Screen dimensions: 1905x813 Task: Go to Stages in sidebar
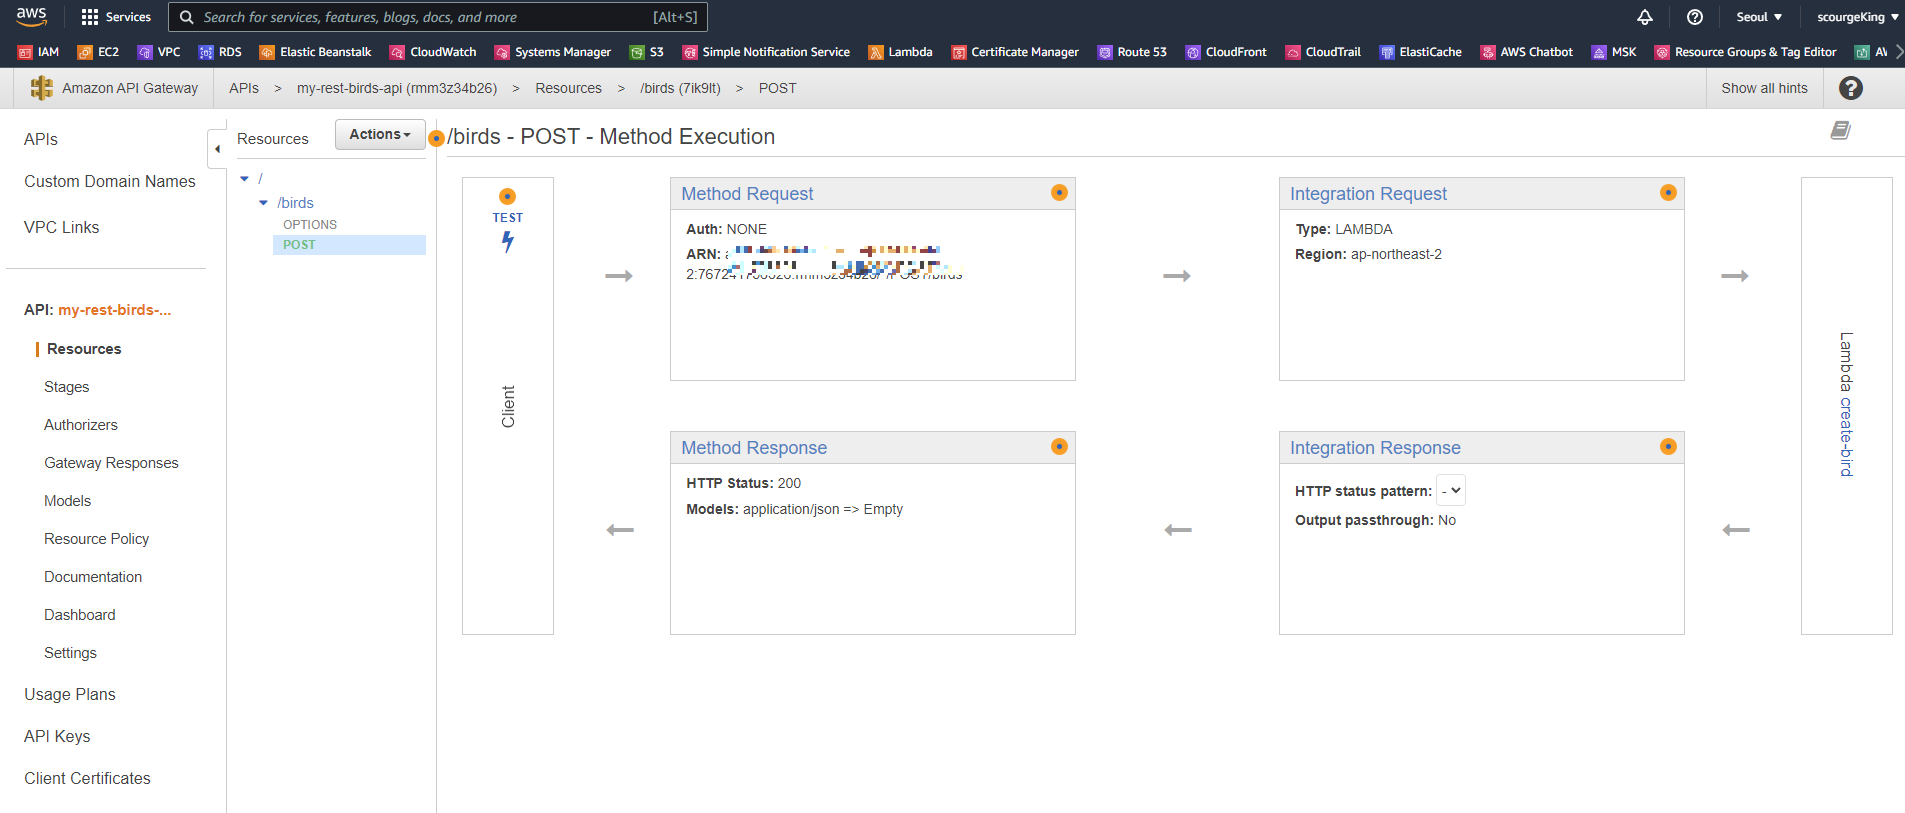67,387
